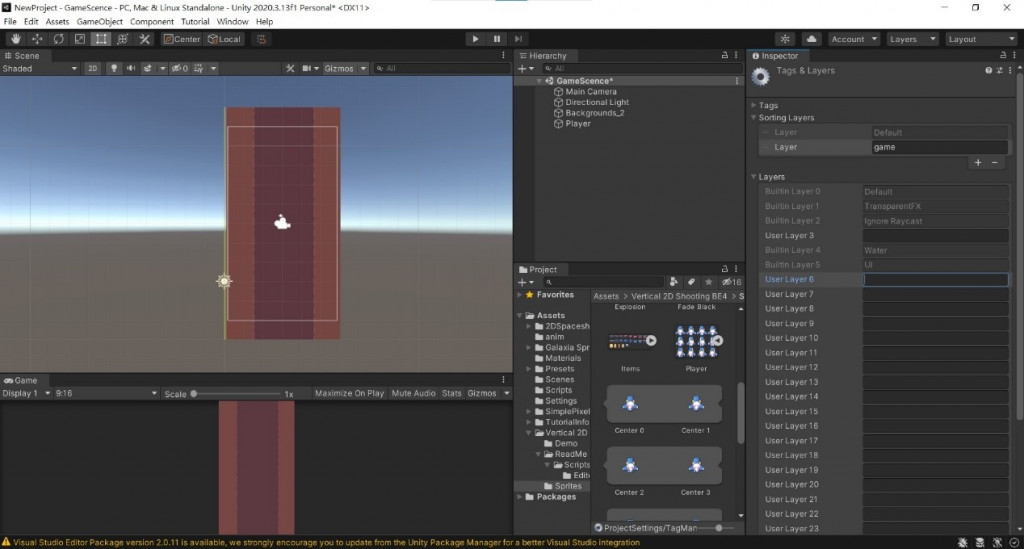1024x549 pixels.
Task: Toggle Maximize On Play
Action: tap(349, 393)
